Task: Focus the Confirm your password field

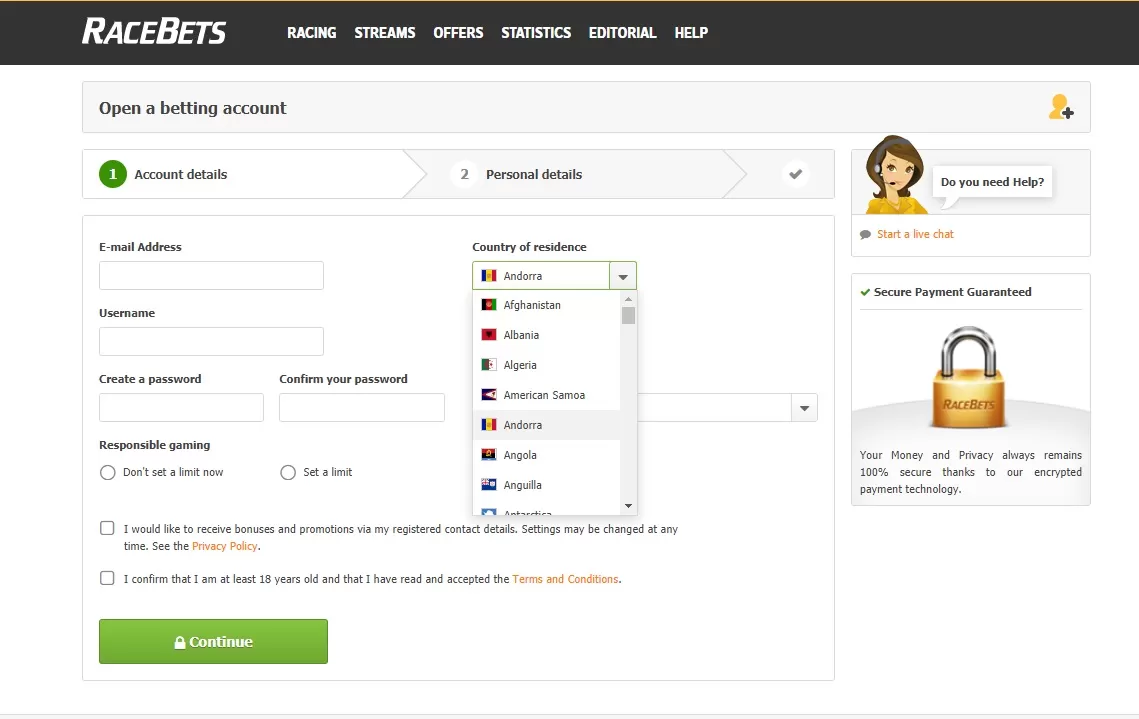Action: pyautogui.click(x=362, y=407)
